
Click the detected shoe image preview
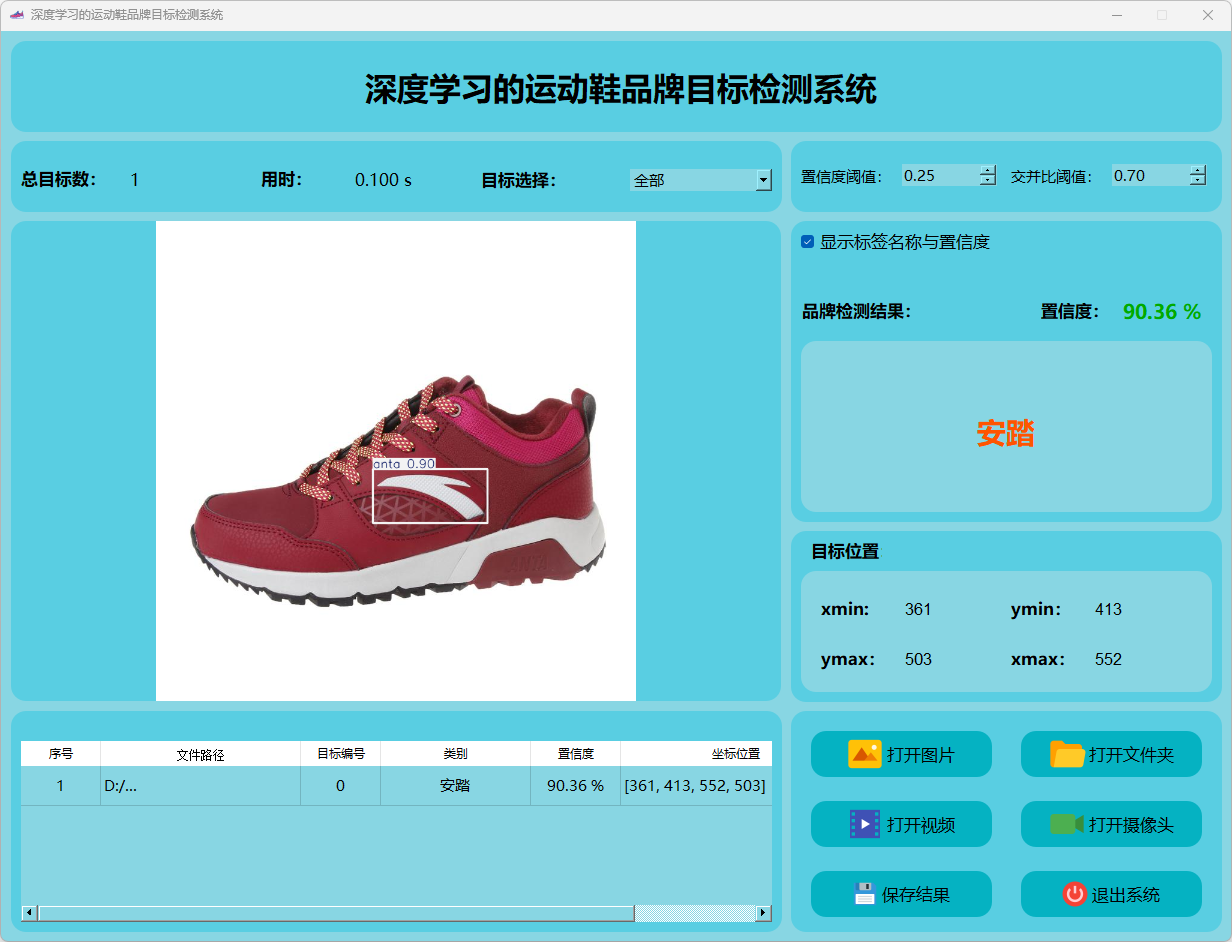click(x=396, y=460)
